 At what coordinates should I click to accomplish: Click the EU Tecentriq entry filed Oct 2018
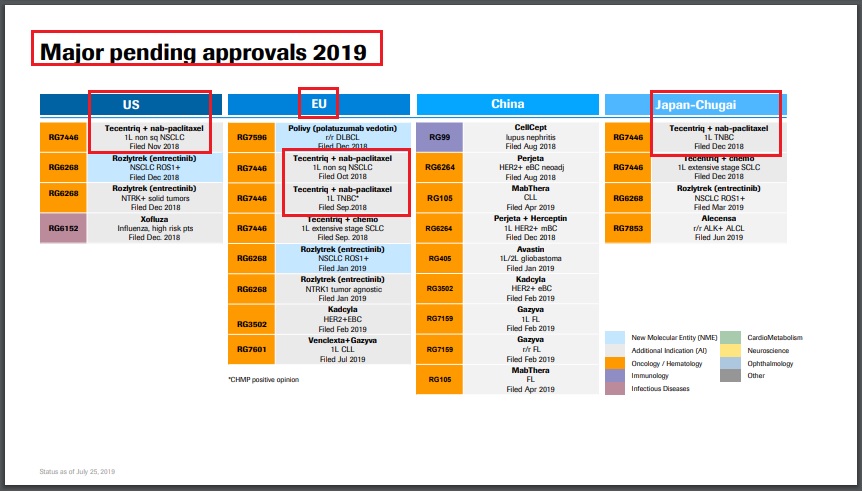[342, 168]
